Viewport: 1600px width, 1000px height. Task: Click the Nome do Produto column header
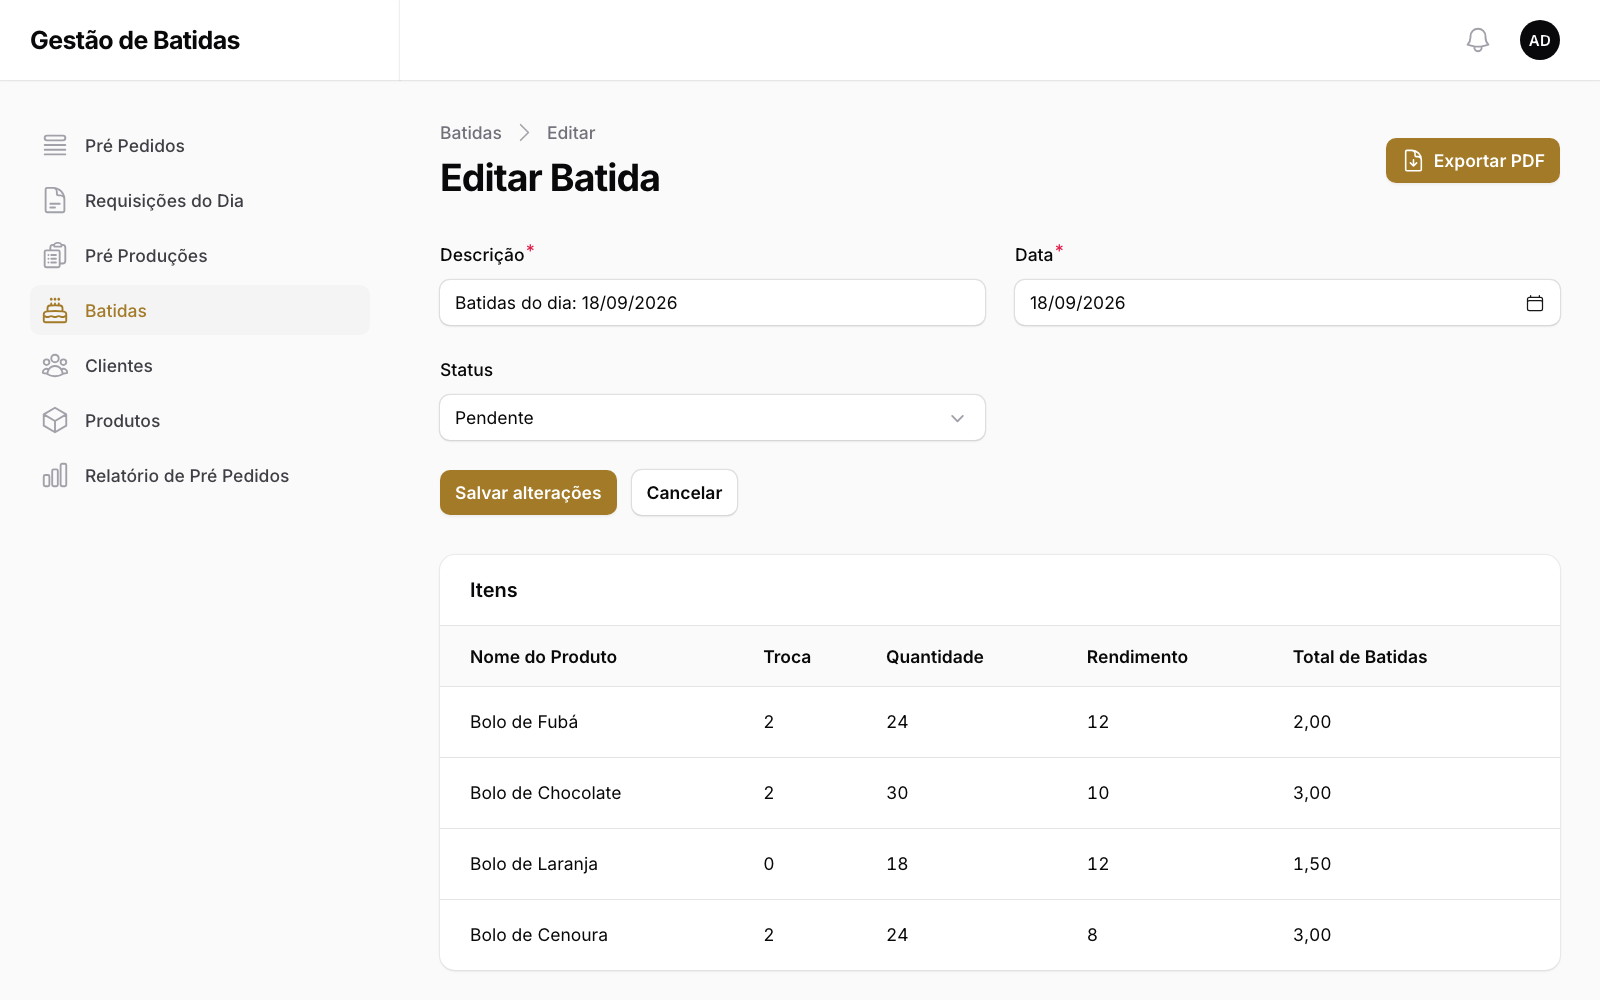click(543, 657)
